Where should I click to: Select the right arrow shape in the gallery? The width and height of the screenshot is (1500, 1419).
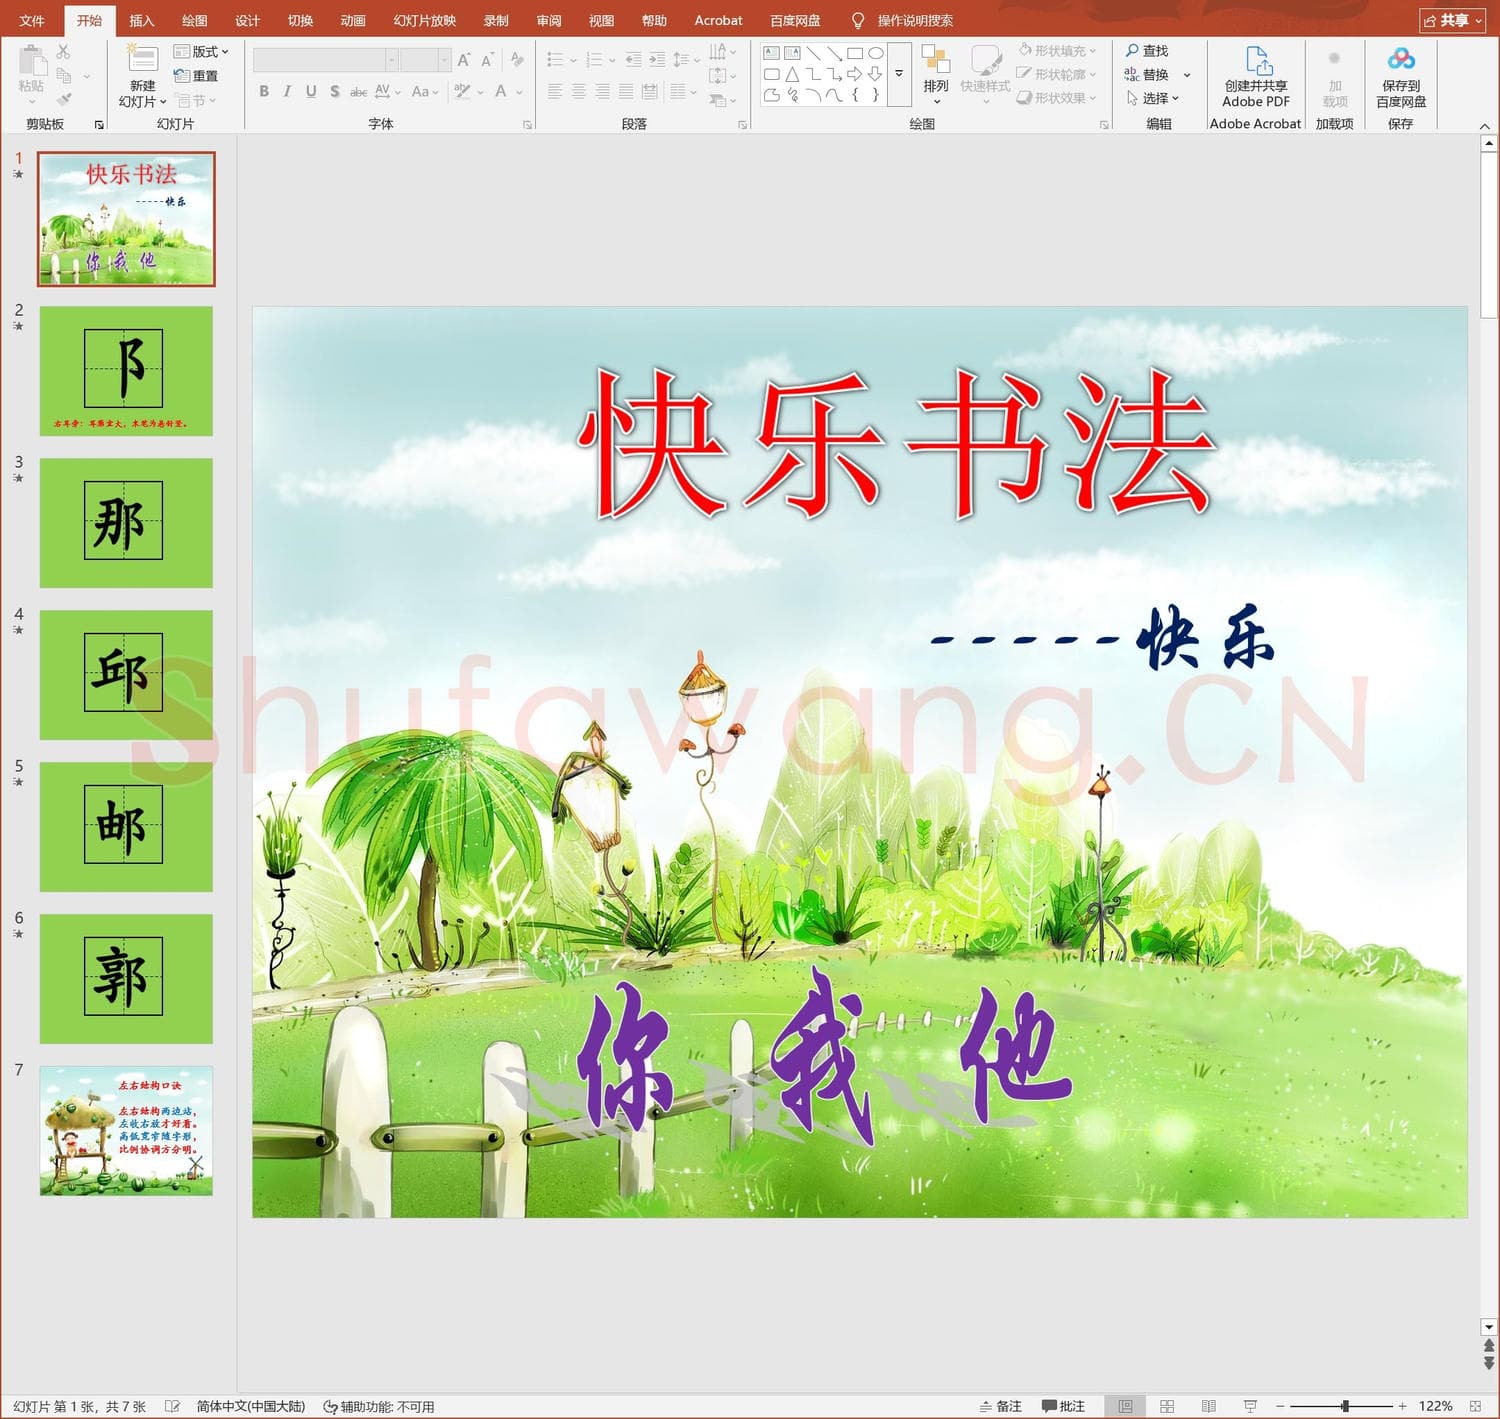point(854,74)
